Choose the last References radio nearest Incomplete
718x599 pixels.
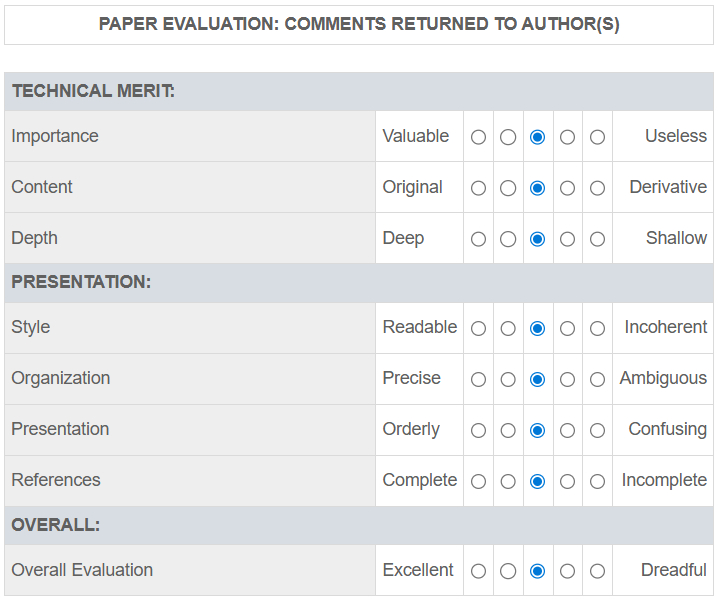[597, 481]
